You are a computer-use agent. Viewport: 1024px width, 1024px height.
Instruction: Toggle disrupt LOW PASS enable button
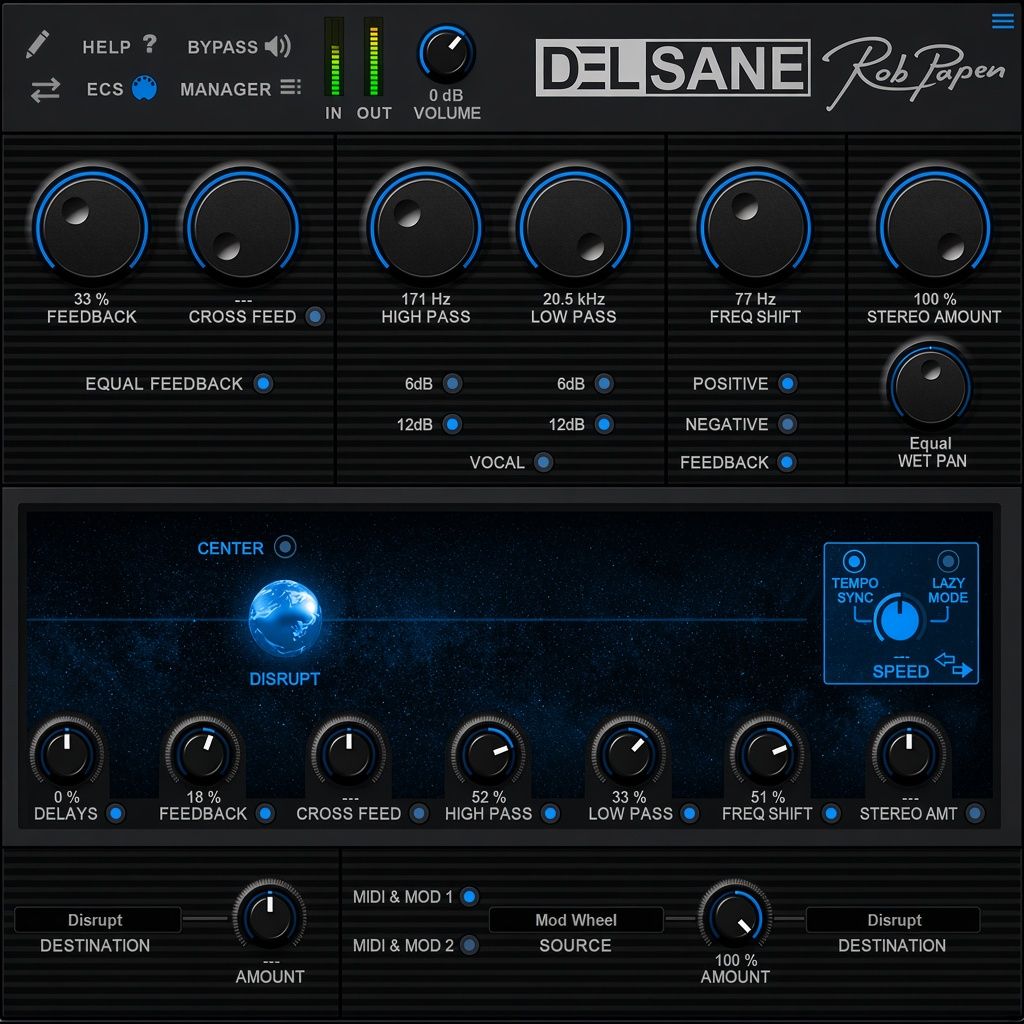[x=689, y=814]
